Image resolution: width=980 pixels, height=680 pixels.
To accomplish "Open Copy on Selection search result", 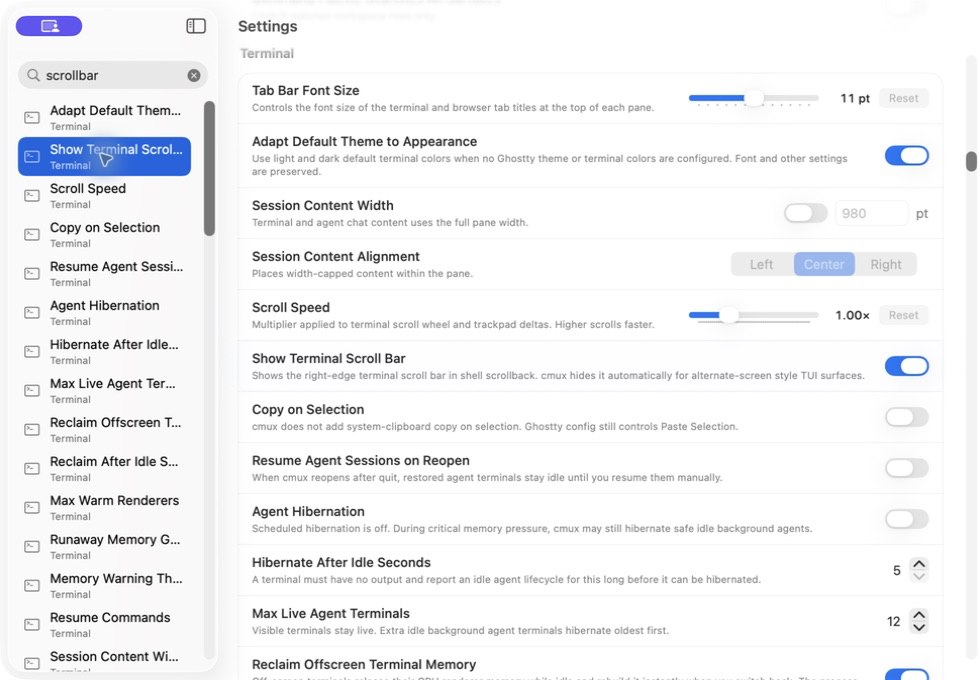I will [x=104, y=234].
